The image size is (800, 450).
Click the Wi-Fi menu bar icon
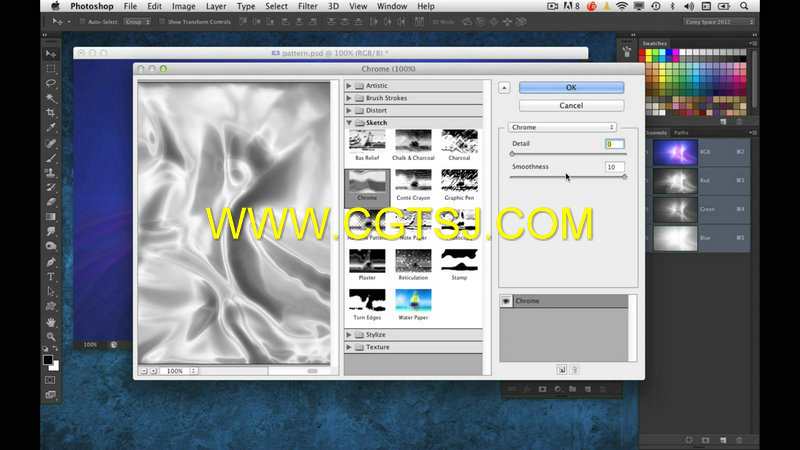click(x=621, y=6)
